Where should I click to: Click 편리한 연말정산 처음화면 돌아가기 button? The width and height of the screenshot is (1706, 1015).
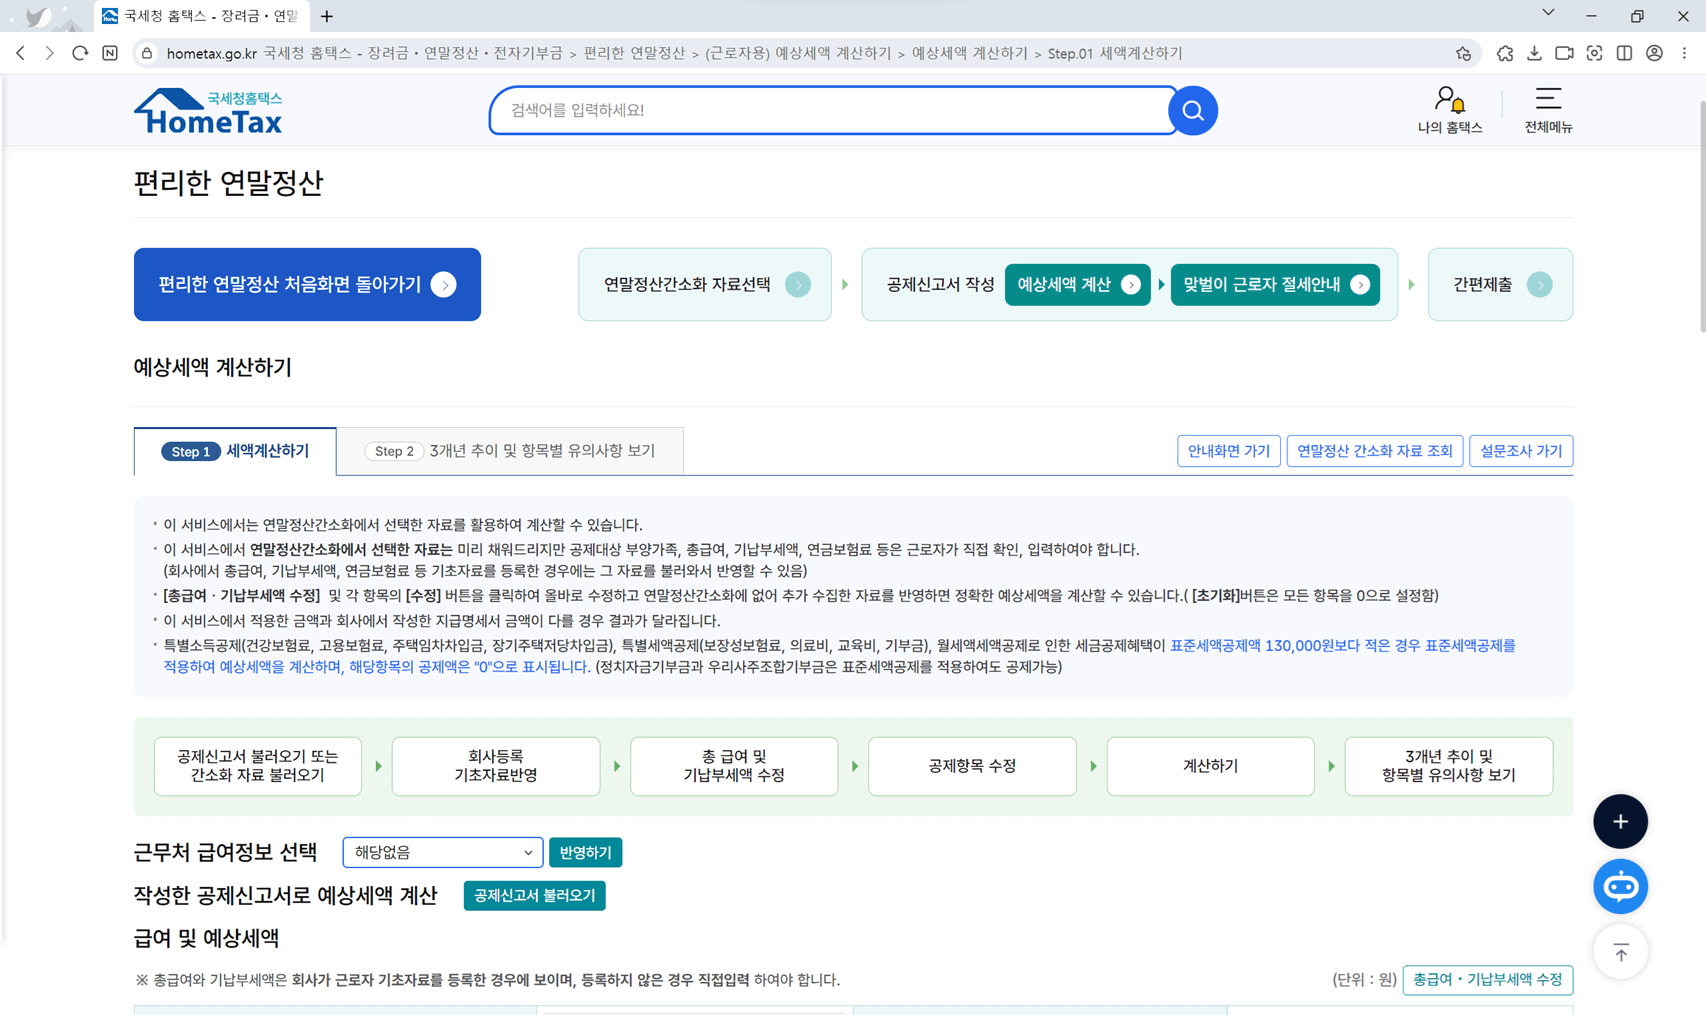[x=307, y=284]
